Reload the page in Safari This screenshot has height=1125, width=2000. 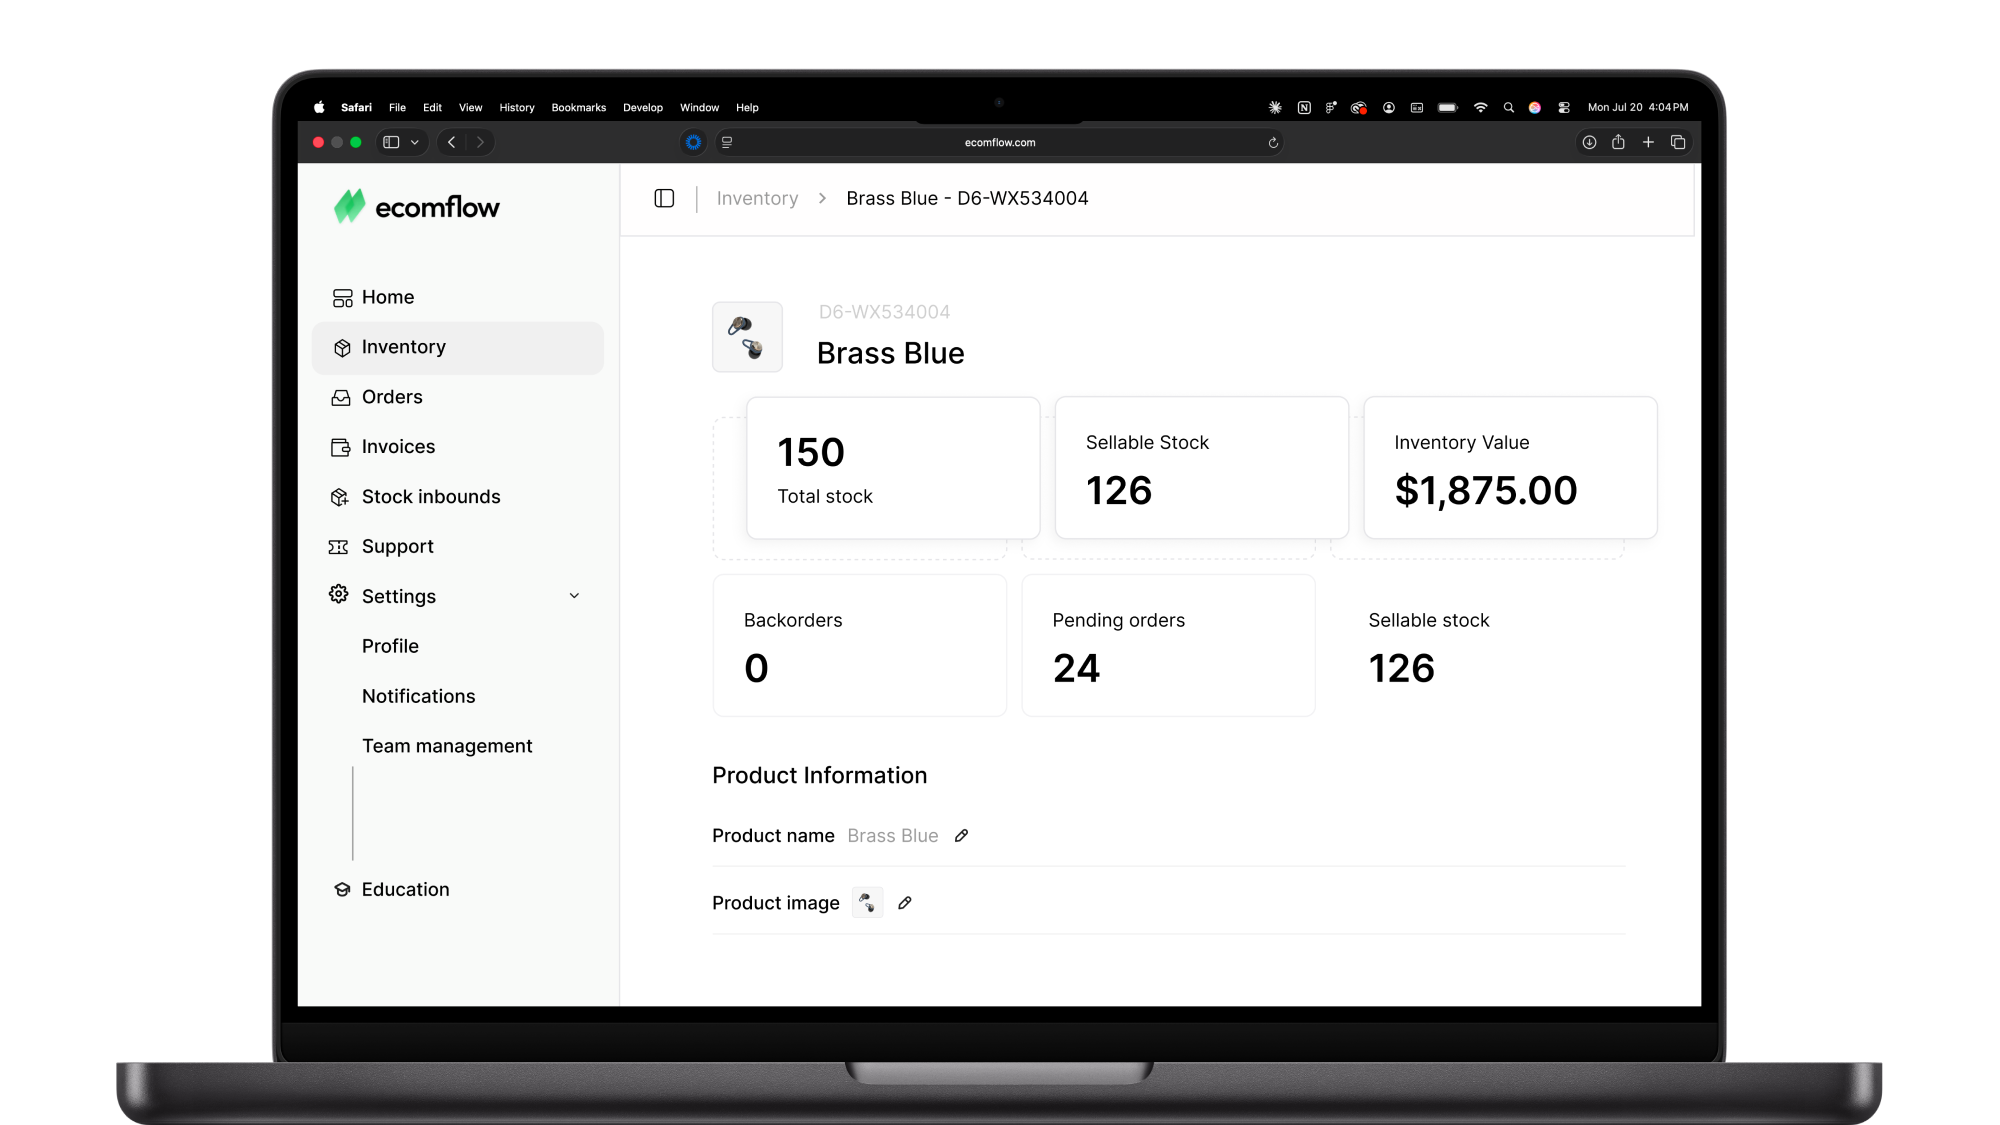[1273, 143]
